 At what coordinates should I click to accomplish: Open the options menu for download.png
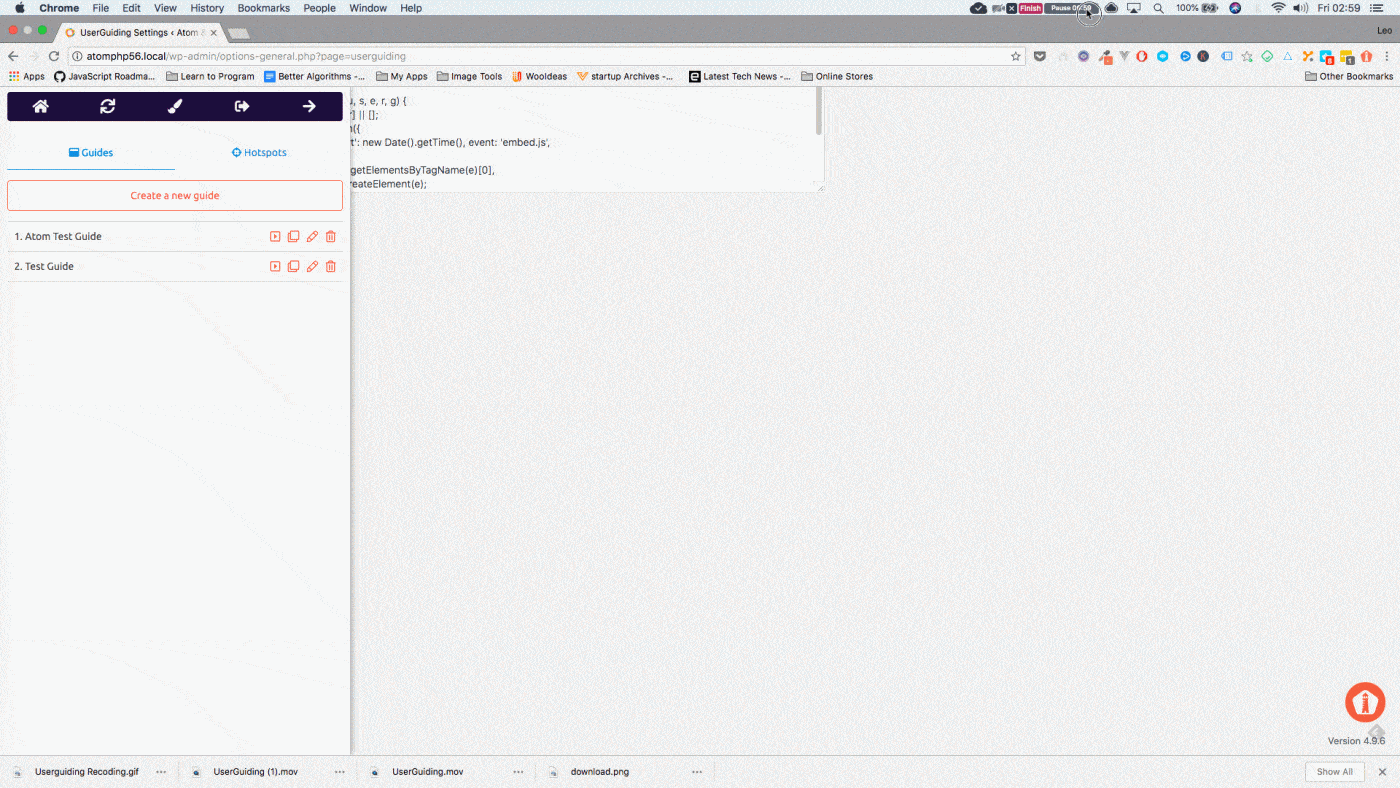696,771
